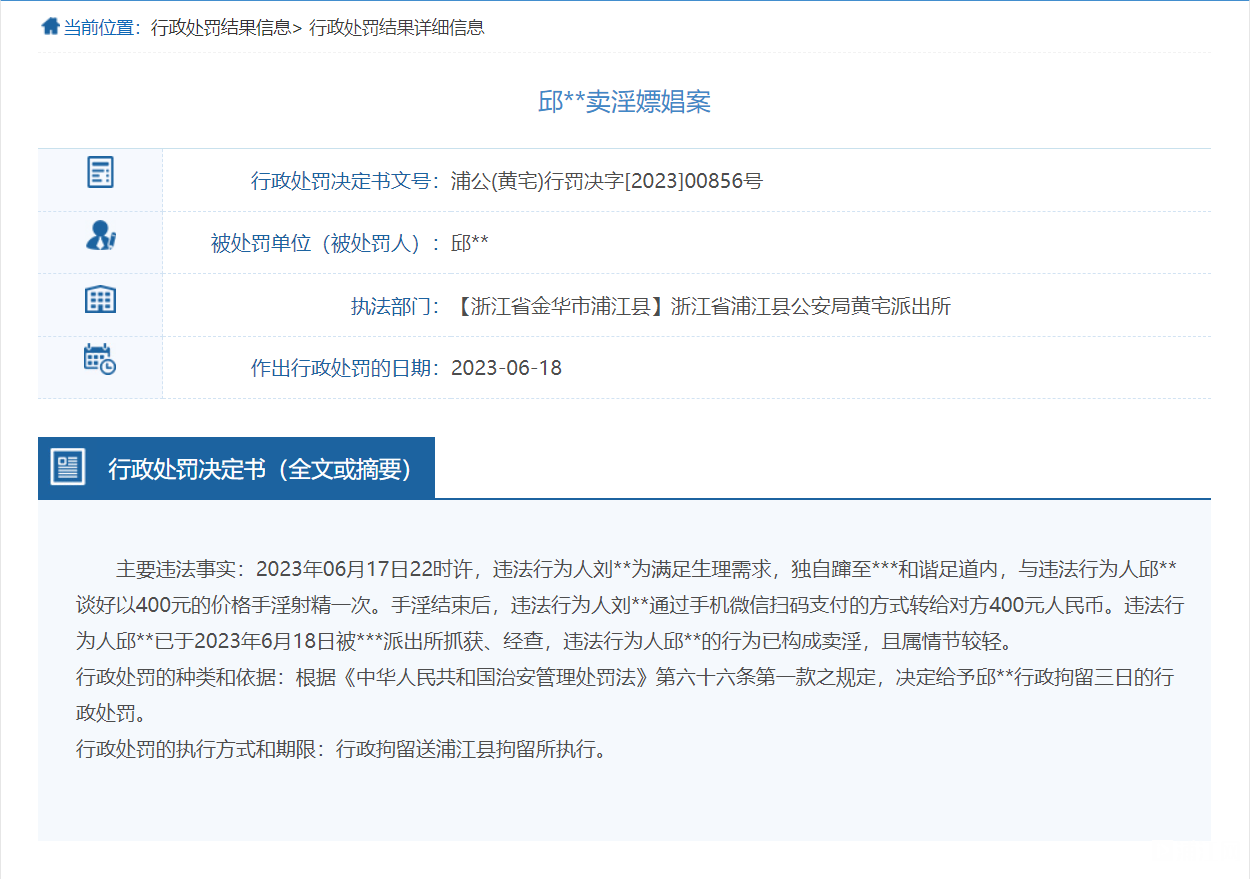Click the penalized person value 邱**

click(x=470, y=243)
